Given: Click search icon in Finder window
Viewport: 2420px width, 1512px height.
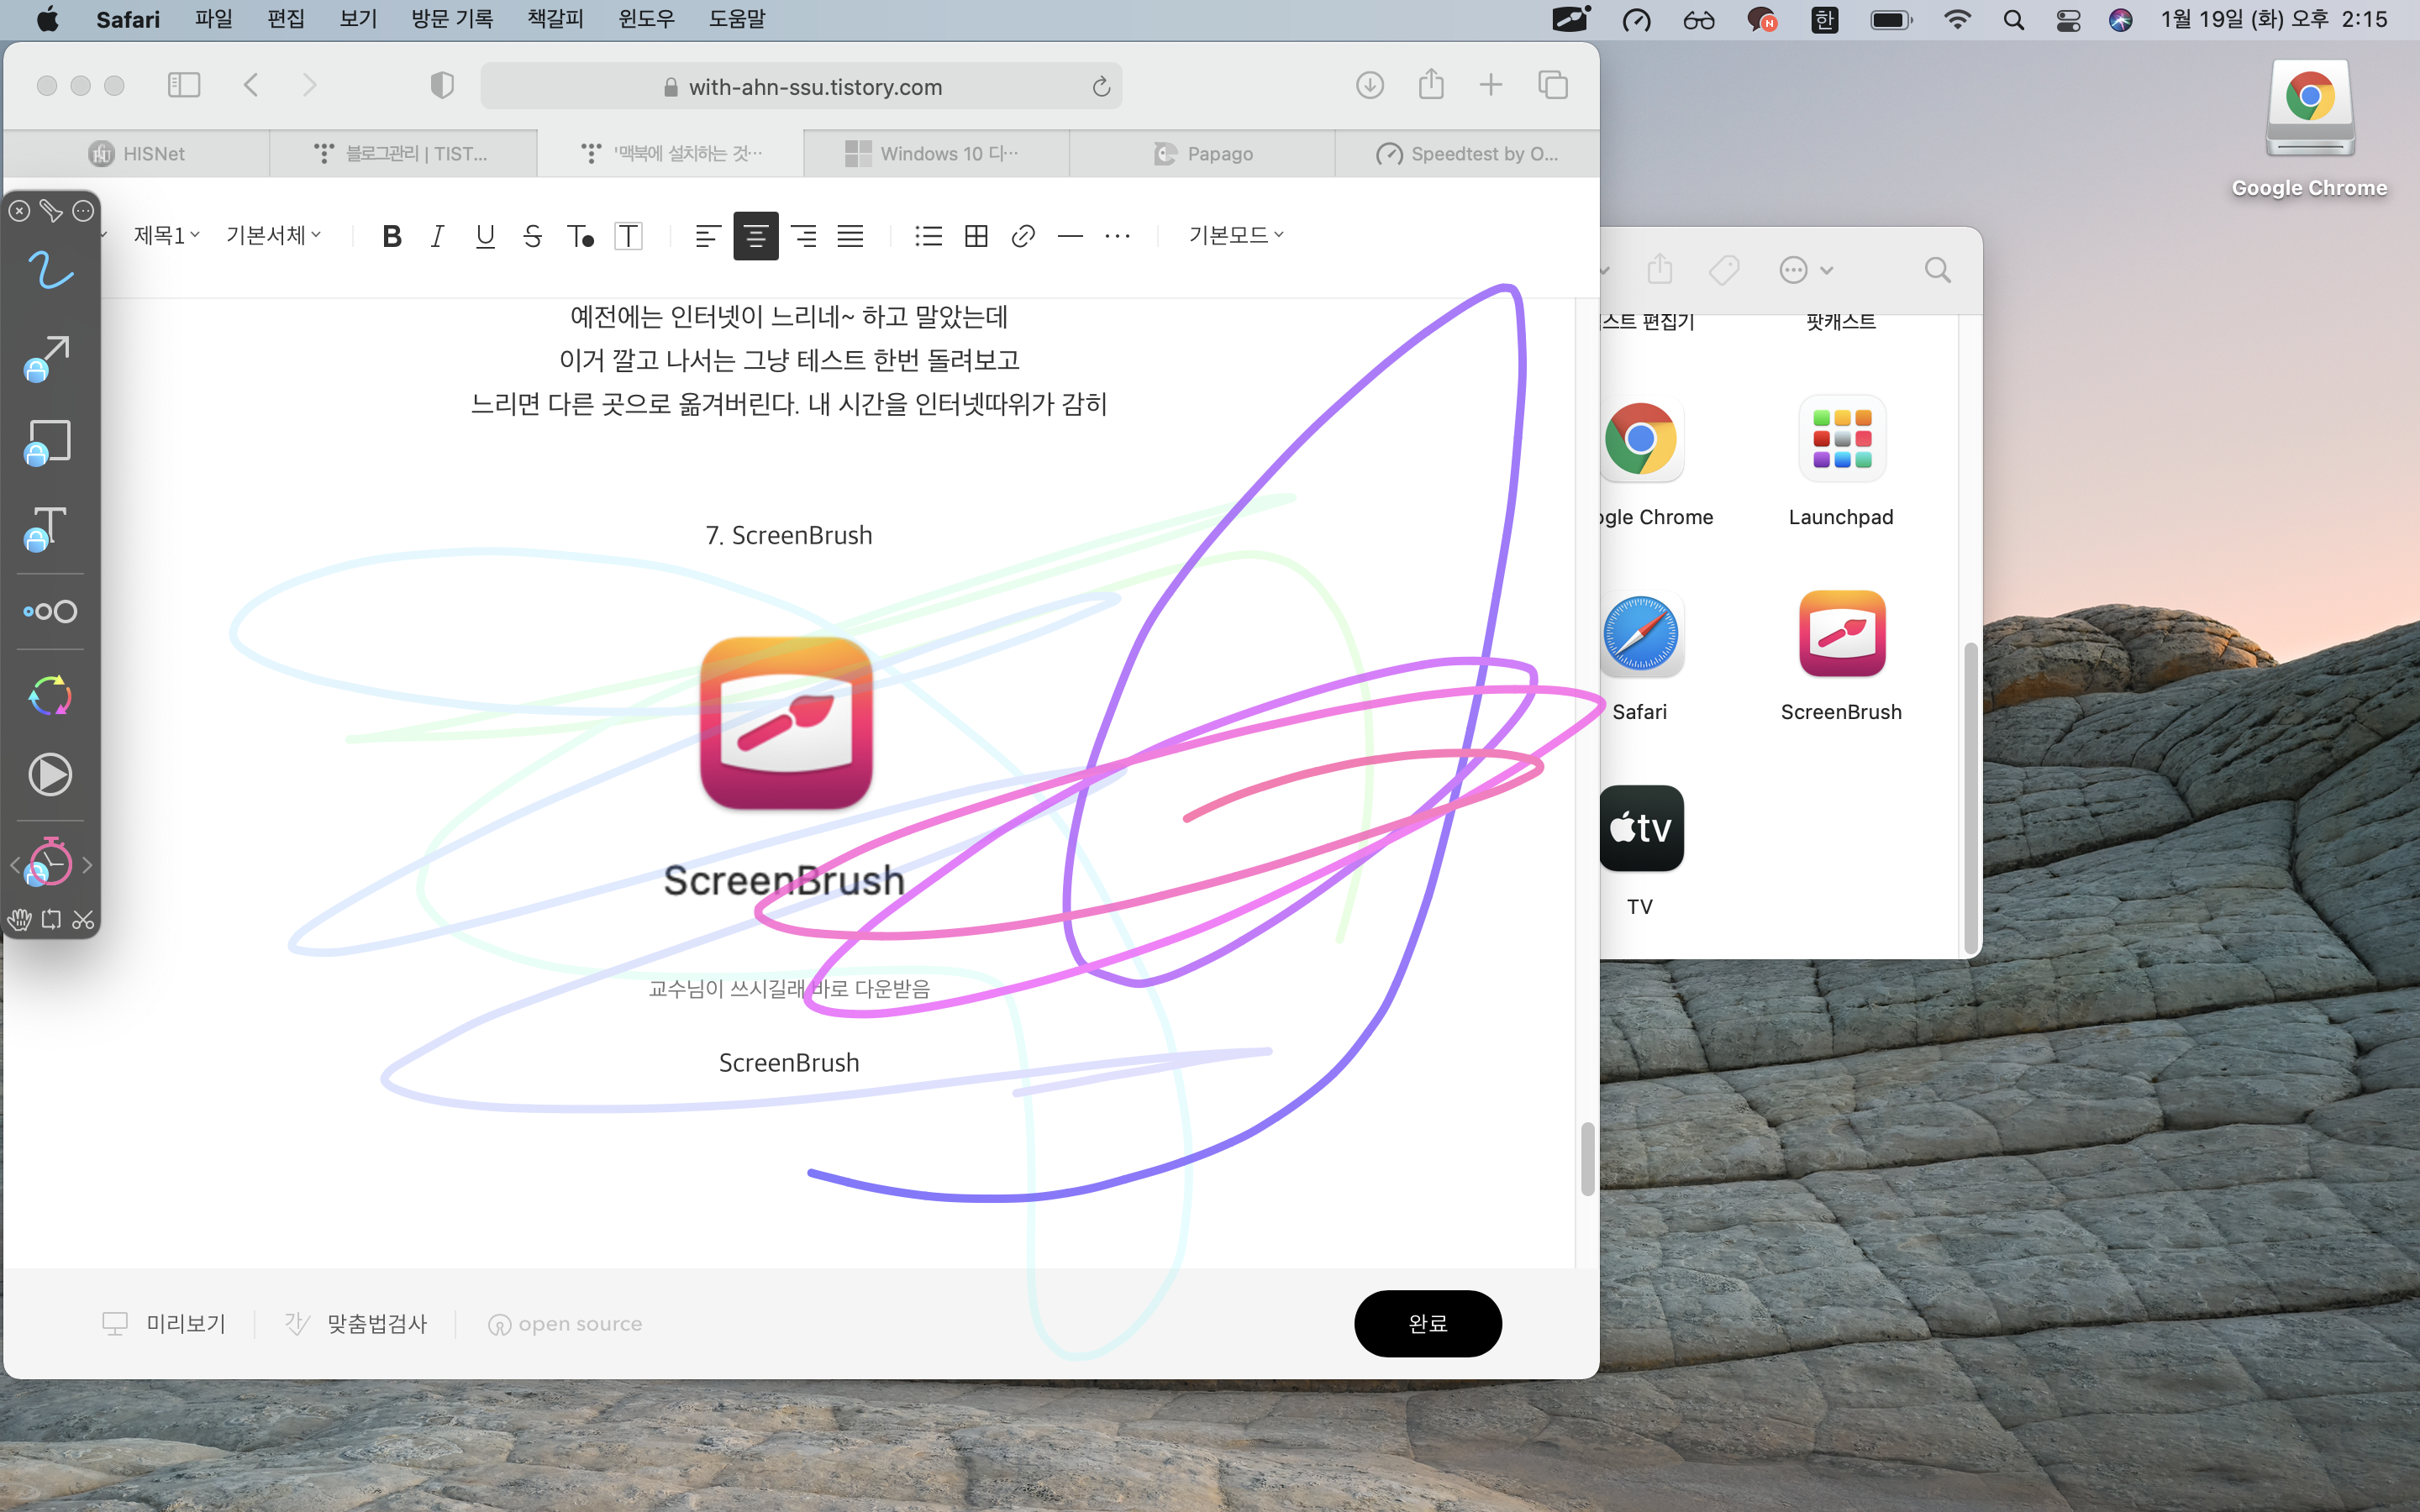Looking at the screenshot, I should pos(1938,270).
